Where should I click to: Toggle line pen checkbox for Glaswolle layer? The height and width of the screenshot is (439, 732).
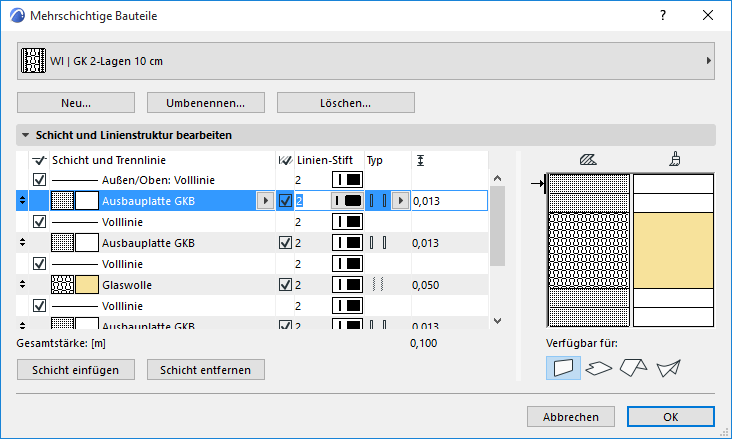(286, 285)
